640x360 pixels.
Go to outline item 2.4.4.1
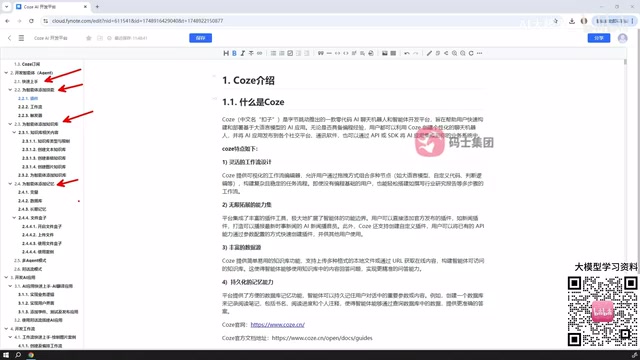click(42, 226)
